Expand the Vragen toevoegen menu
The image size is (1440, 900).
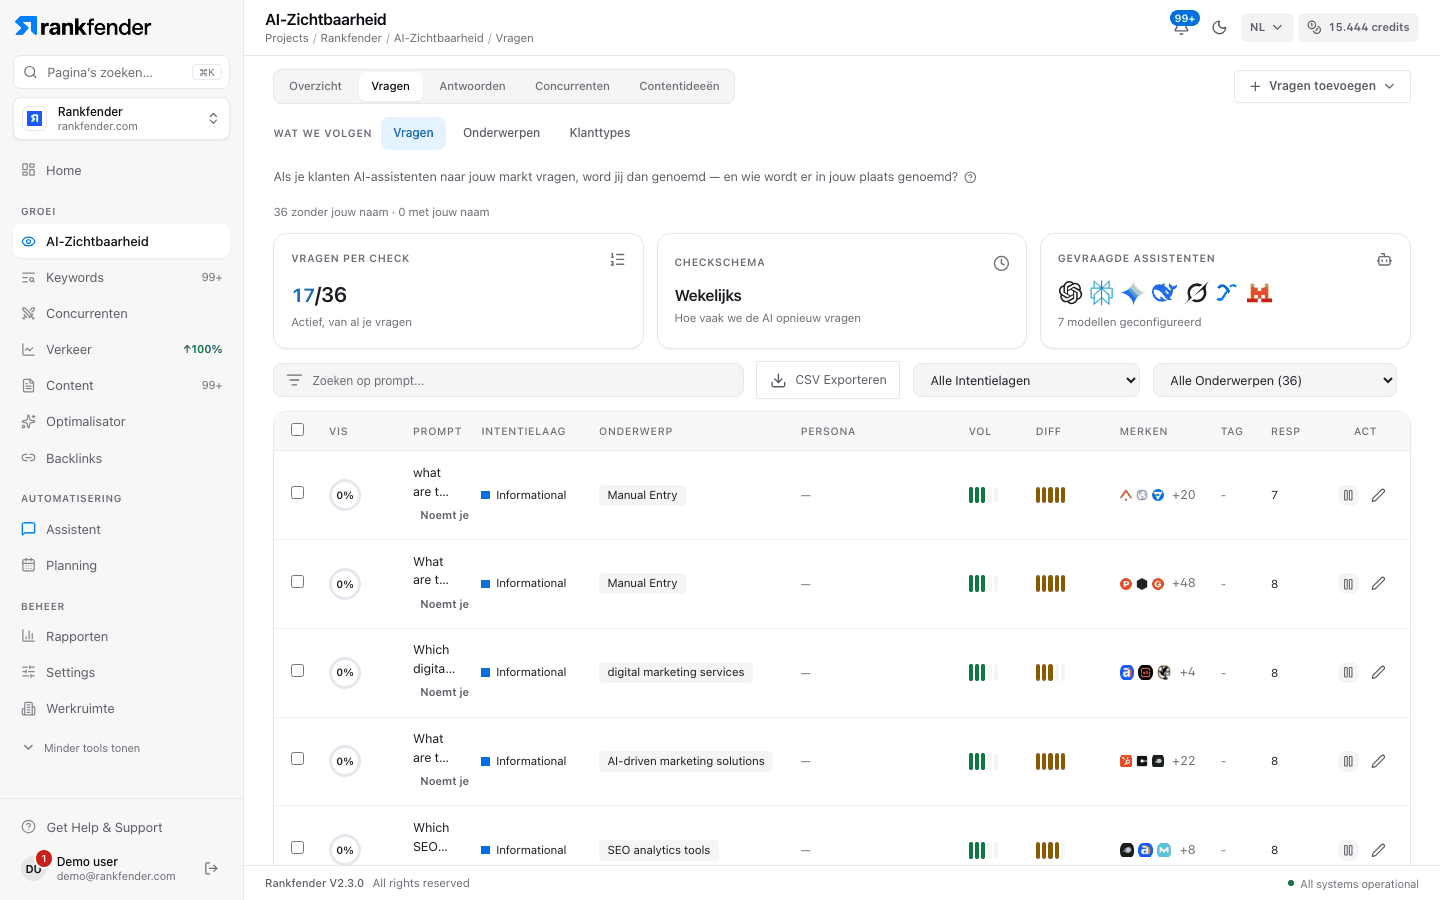coord(1322,86)
